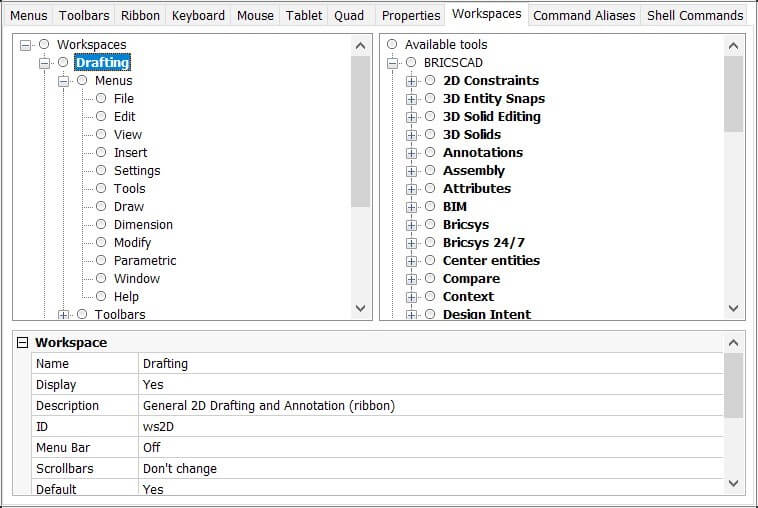Image resolution: width=758 pixels, height=508 pixels.
Task: Select the Keyboard tab
Action: [x=198, y=16]
